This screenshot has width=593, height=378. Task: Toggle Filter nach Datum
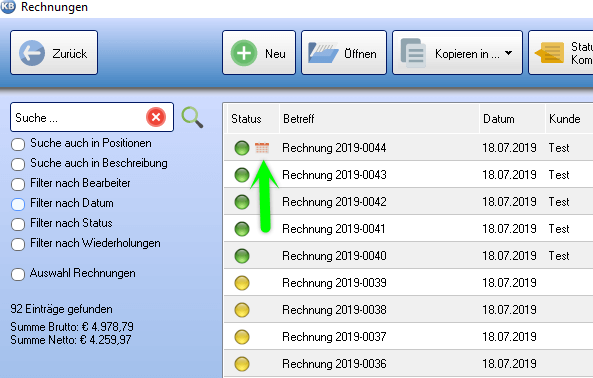(x=18, y=204)
